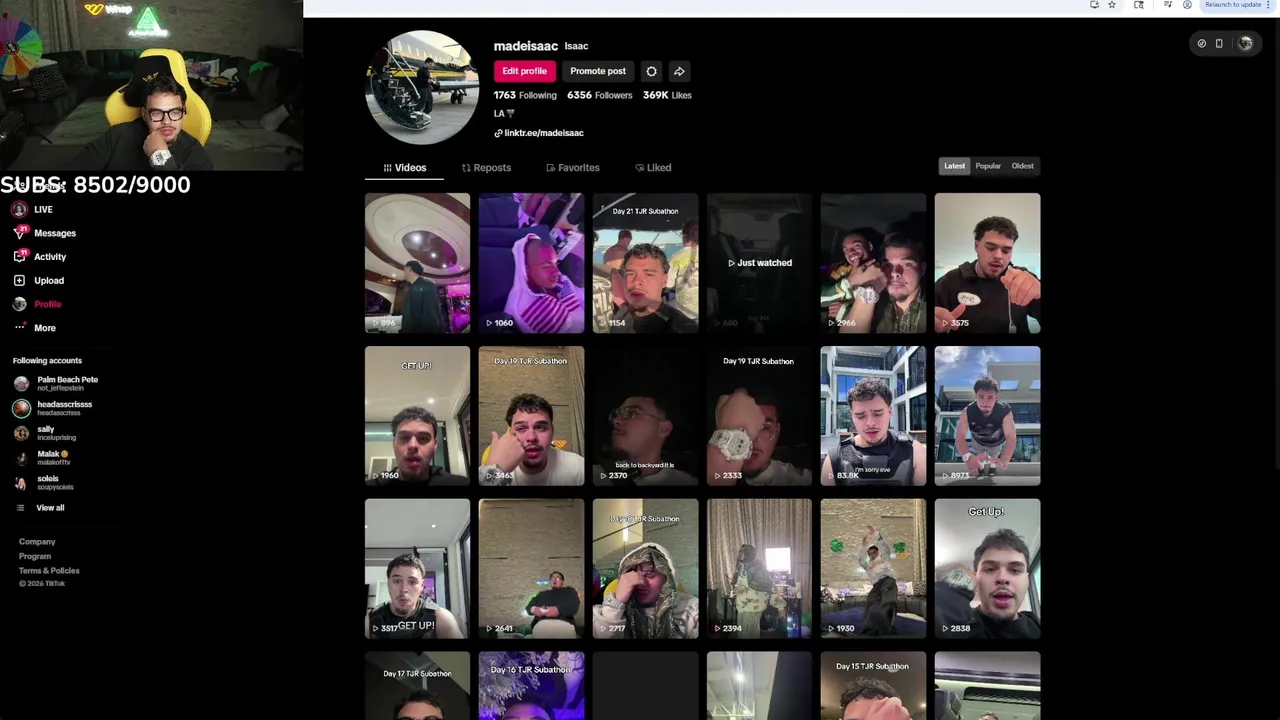The image size is (1280, 720).
Task: Open the LIVE section in sidebar
Action: click(33, 209)
